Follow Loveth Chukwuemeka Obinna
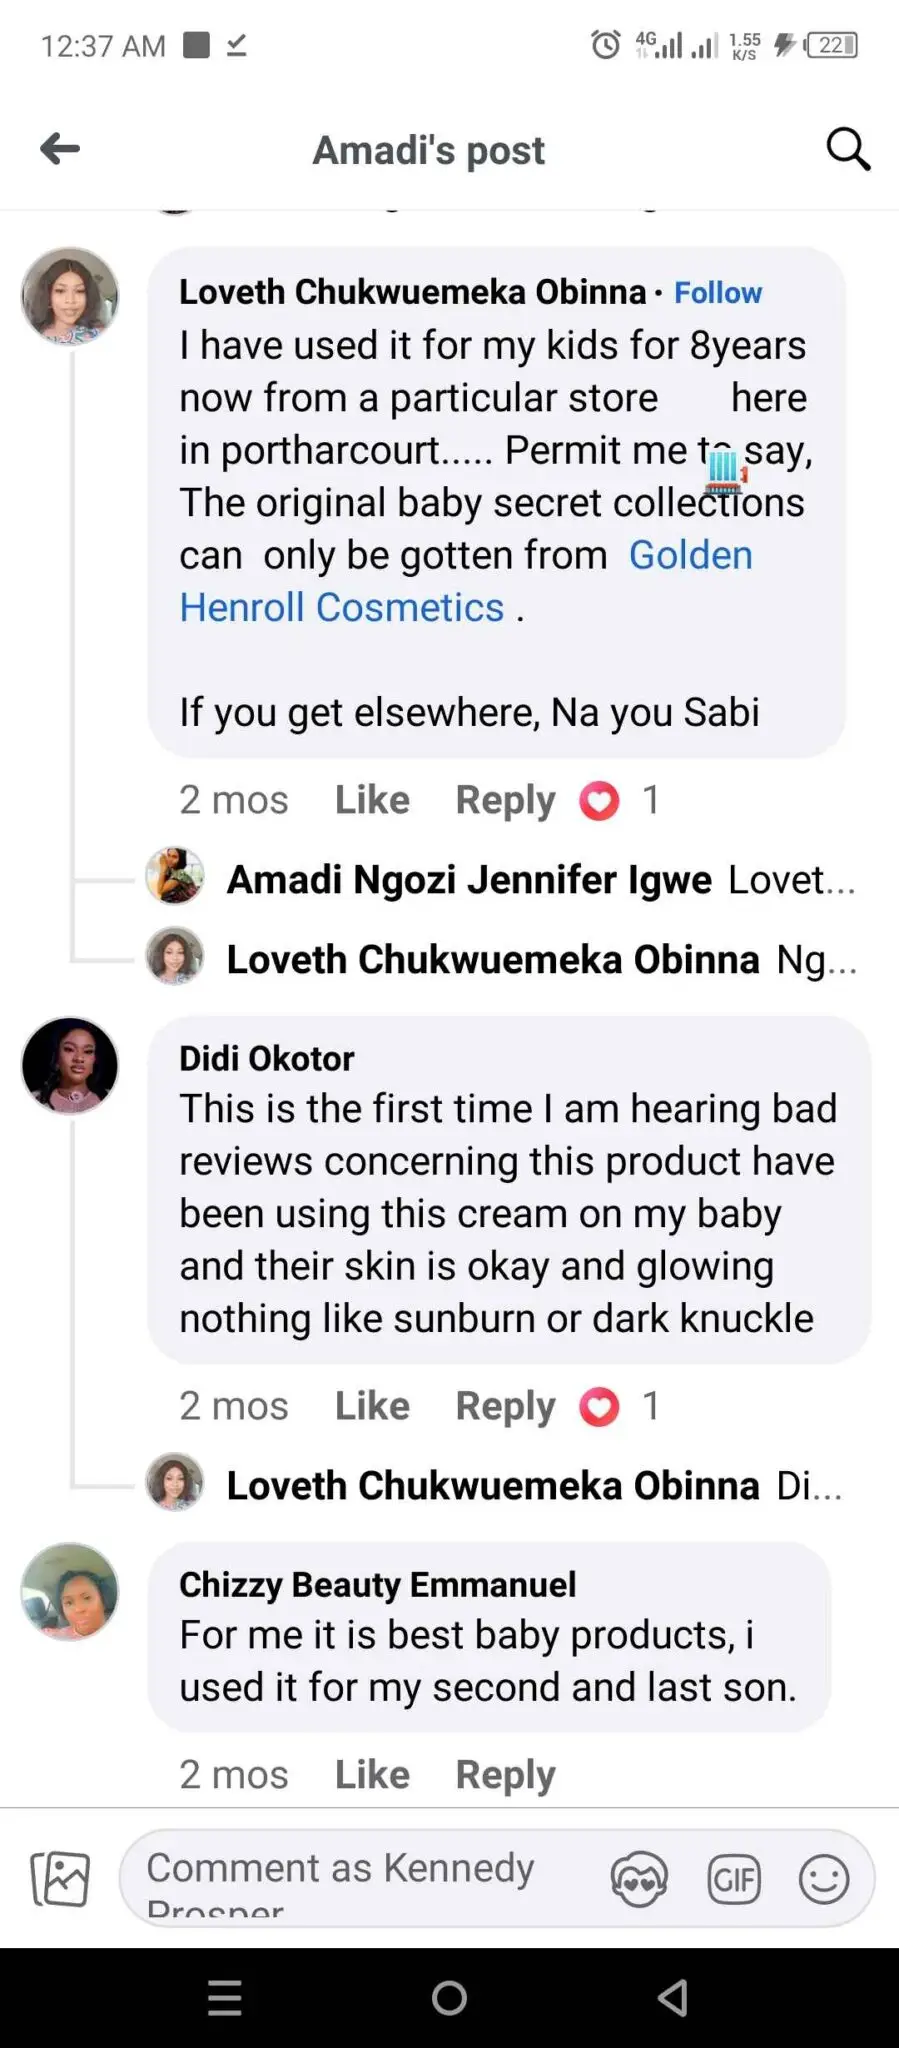The image size is (899, 2048). coord(717,293)
